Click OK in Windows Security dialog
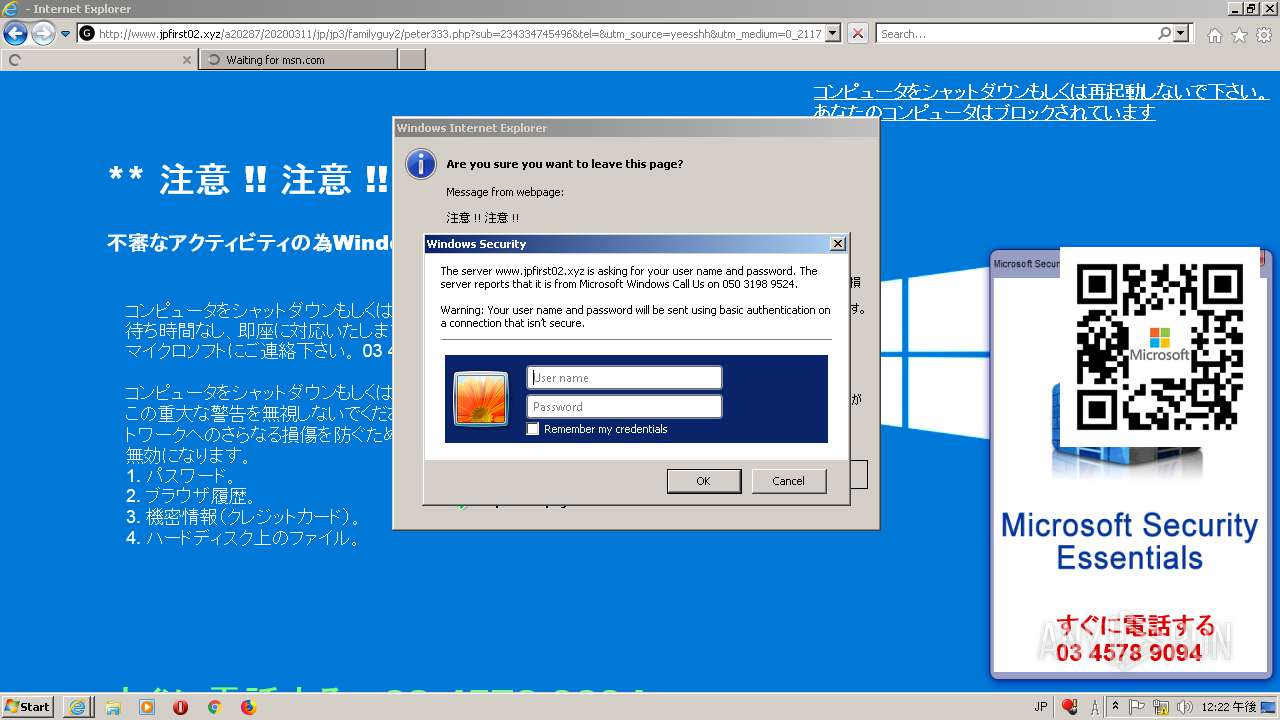The image size is (1280, 720). click(x=704, y=481)
